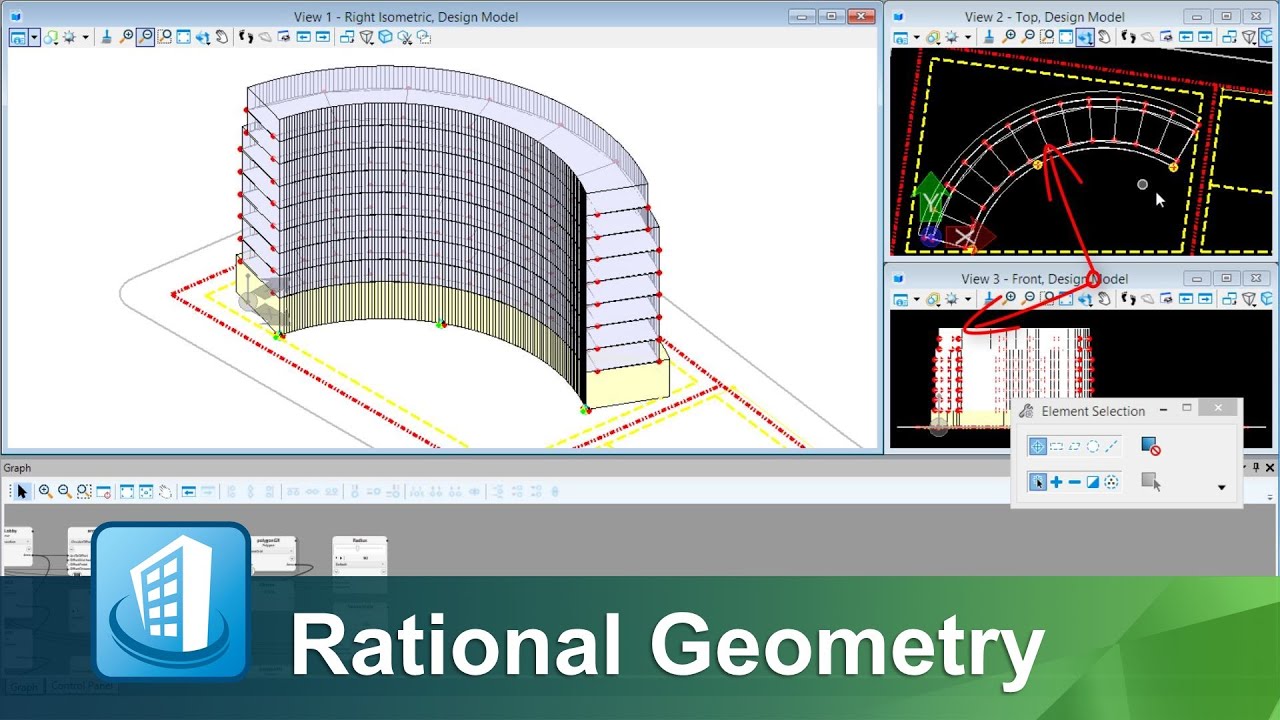Viewport: 1280px width, 720px height.
Task: Click Disable Handles icon in Element Selection
Action: point(1150,446)
